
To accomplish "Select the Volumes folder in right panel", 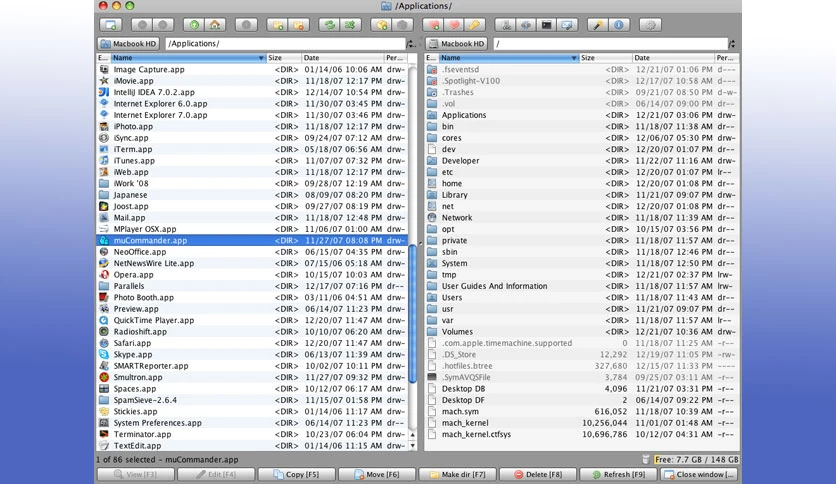I will tap(582, 332).
